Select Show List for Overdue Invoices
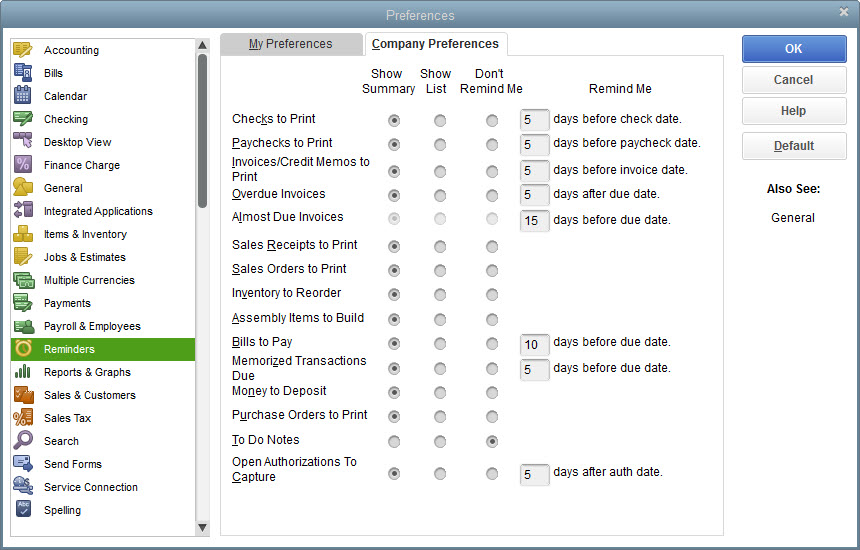Viewport: 860px width, 550px height. (440, 195)
